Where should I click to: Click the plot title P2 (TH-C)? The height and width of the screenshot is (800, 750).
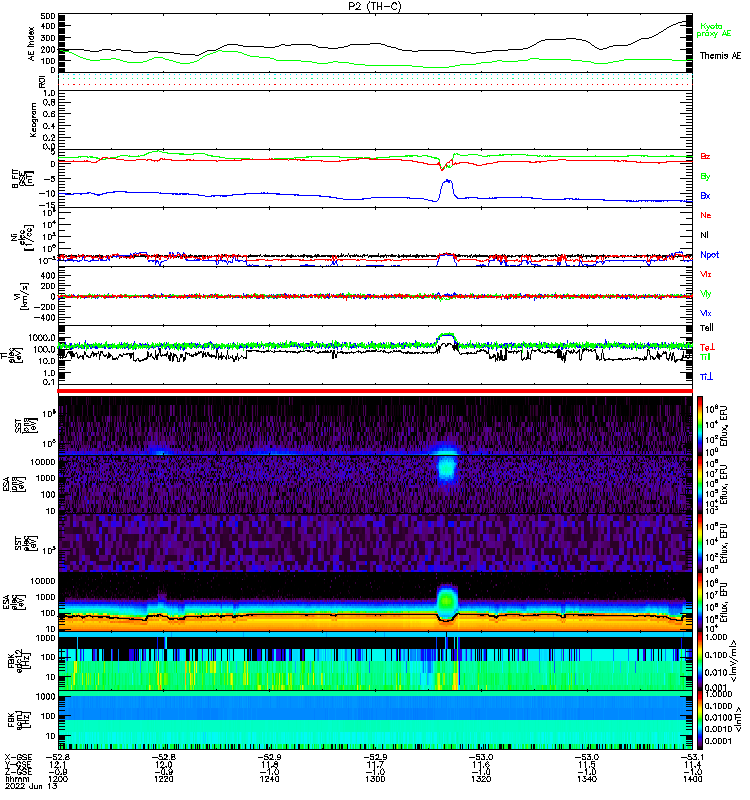(x=375, y=6)
